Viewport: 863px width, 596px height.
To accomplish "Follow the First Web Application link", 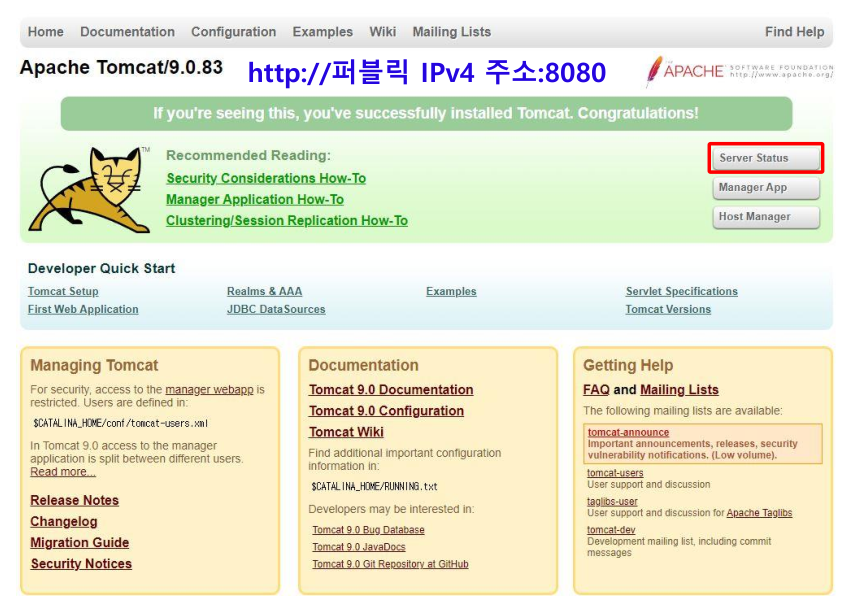I will (83, 309).
